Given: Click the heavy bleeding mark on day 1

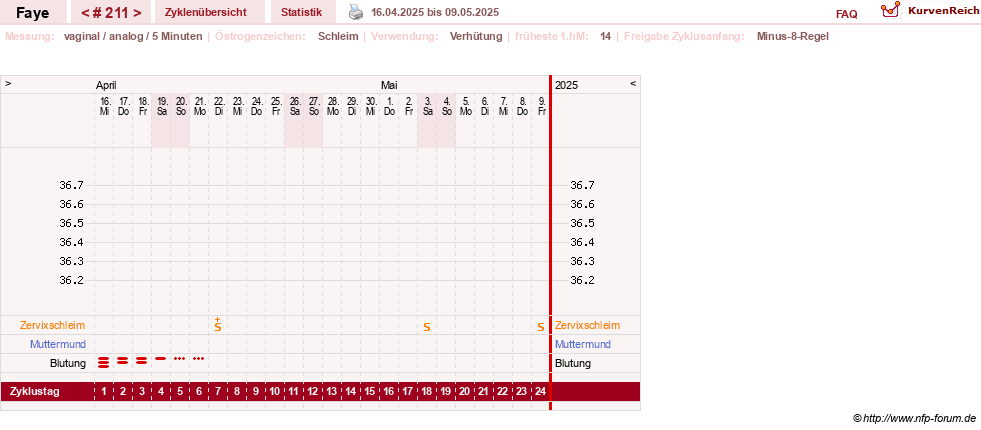Looking at the screenshot, I should pos(104,361).
